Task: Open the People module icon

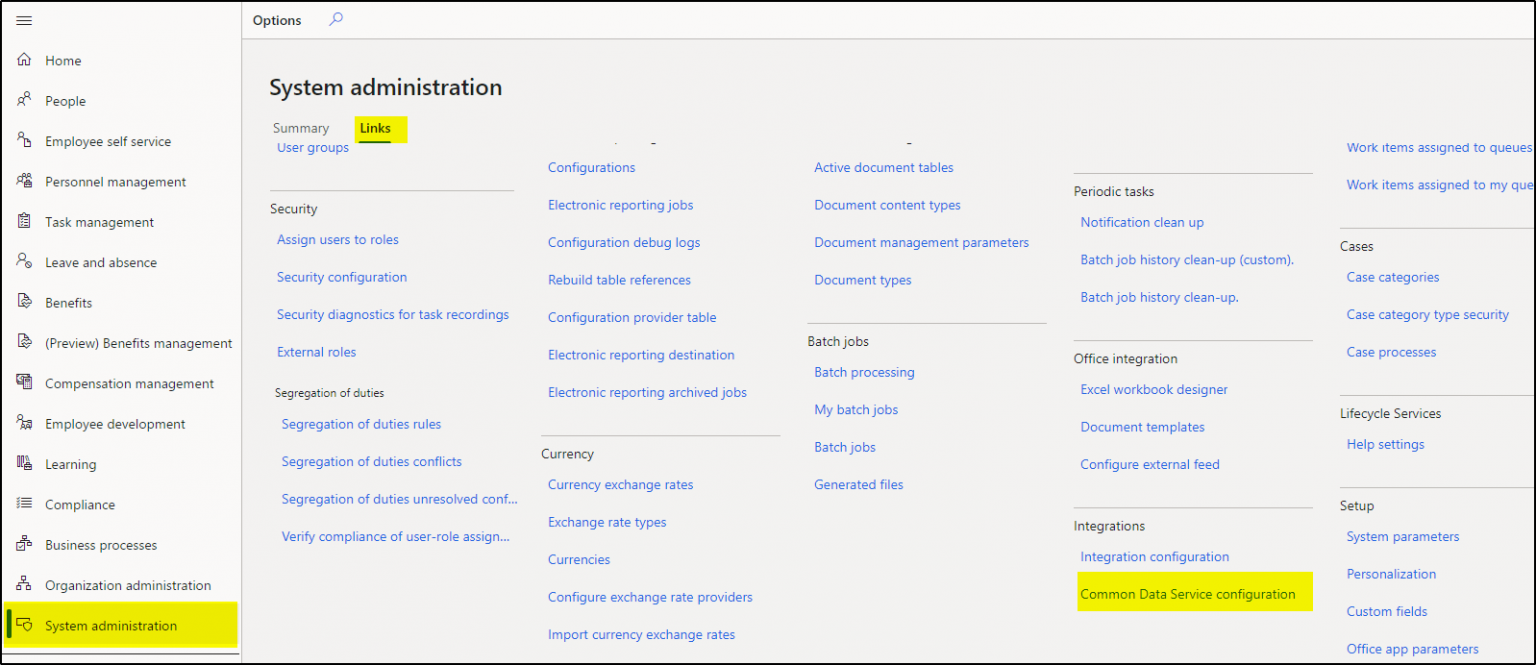Action: coord(25,101)
